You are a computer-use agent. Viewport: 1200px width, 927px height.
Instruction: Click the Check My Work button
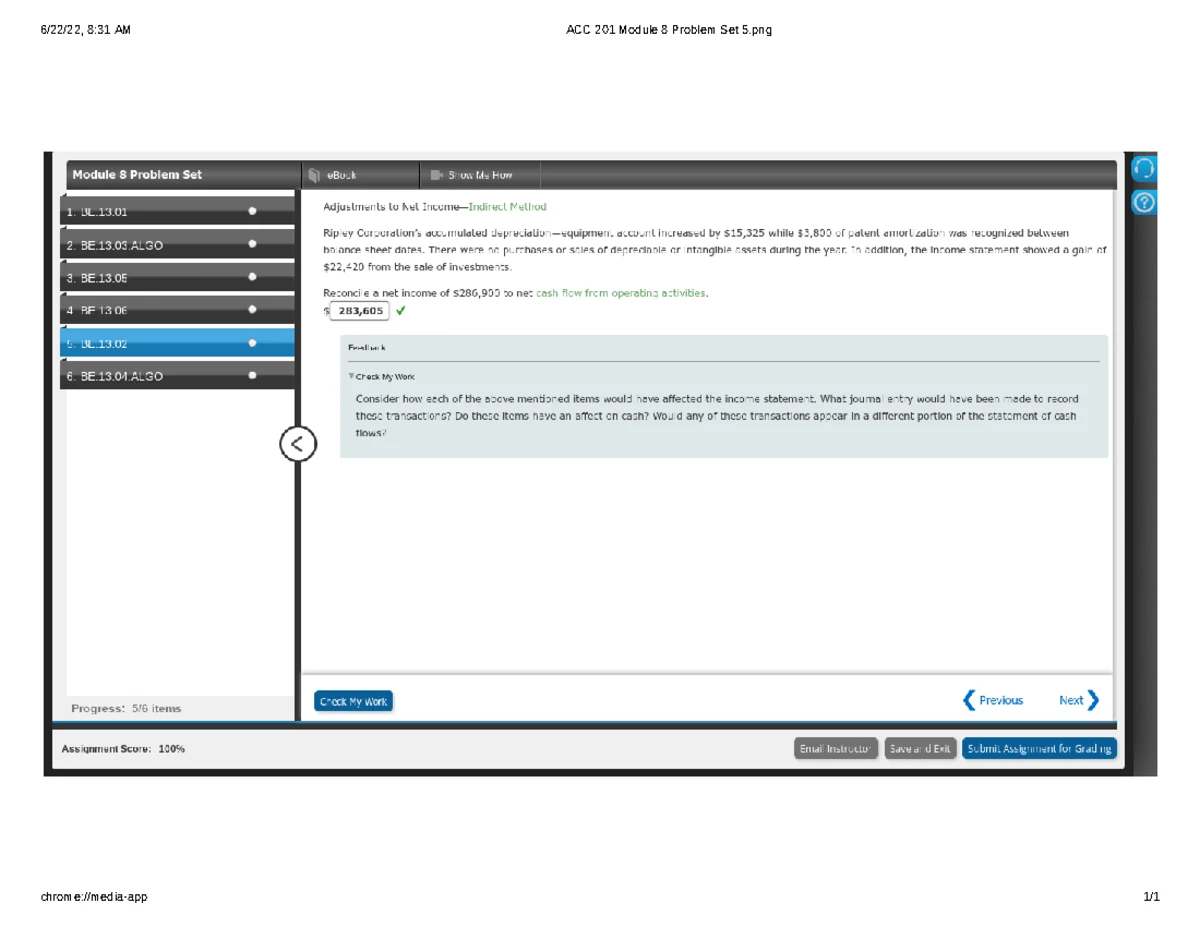coord(353,702)
